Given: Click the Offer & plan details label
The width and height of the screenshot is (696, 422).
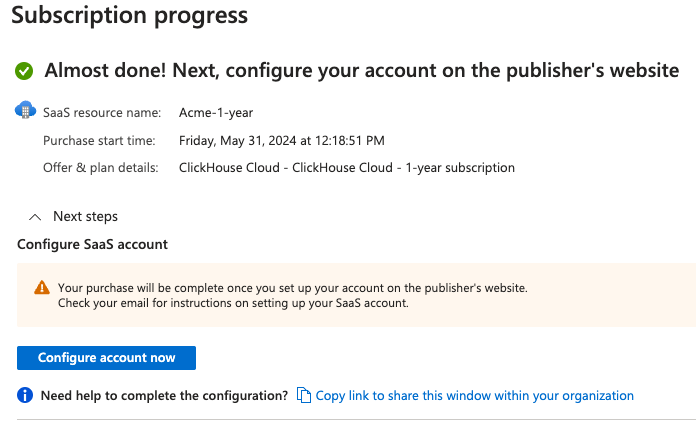Looking at the screenshot, I should [x=101, y=168].
